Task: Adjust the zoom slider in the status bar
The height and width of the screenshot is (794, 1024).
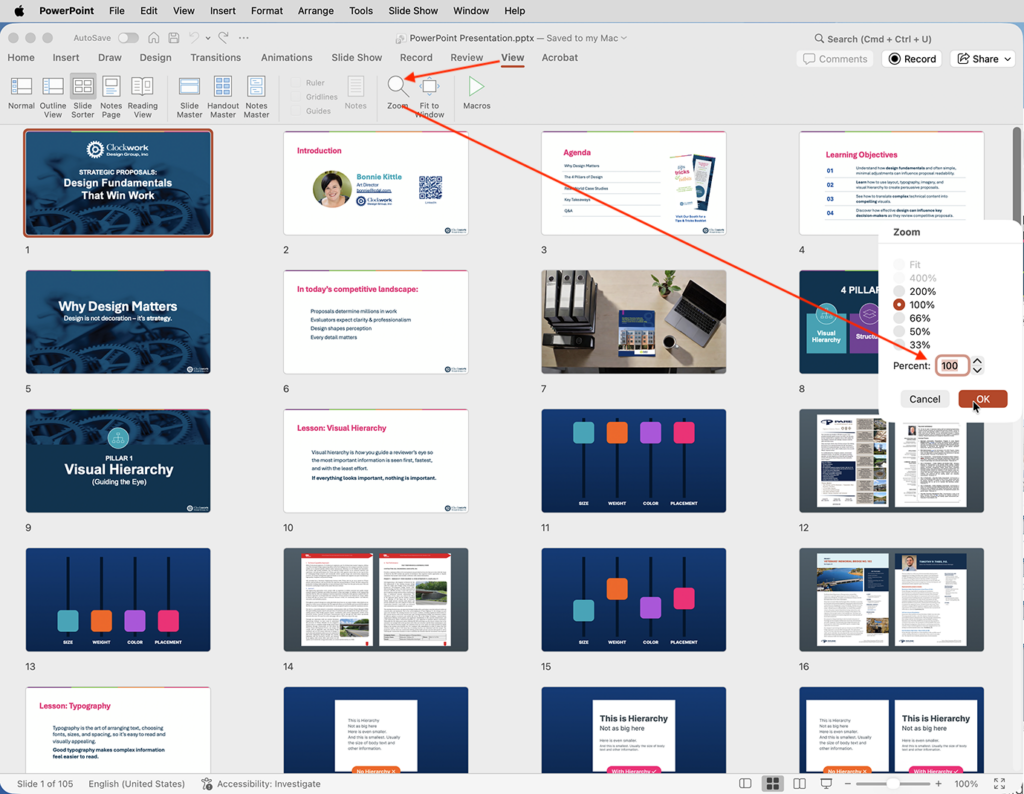Action: click(893, 784)
